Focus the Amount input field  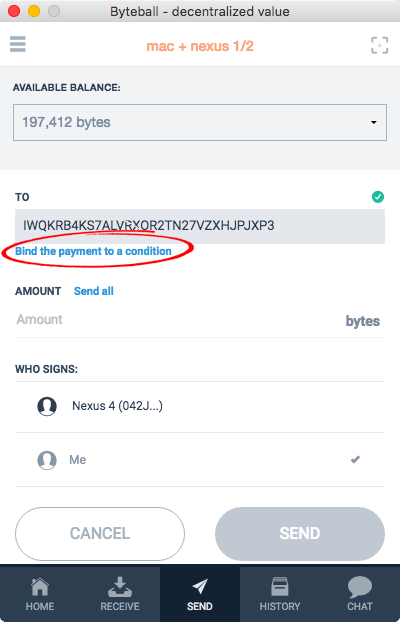click(x=179, y=320)
